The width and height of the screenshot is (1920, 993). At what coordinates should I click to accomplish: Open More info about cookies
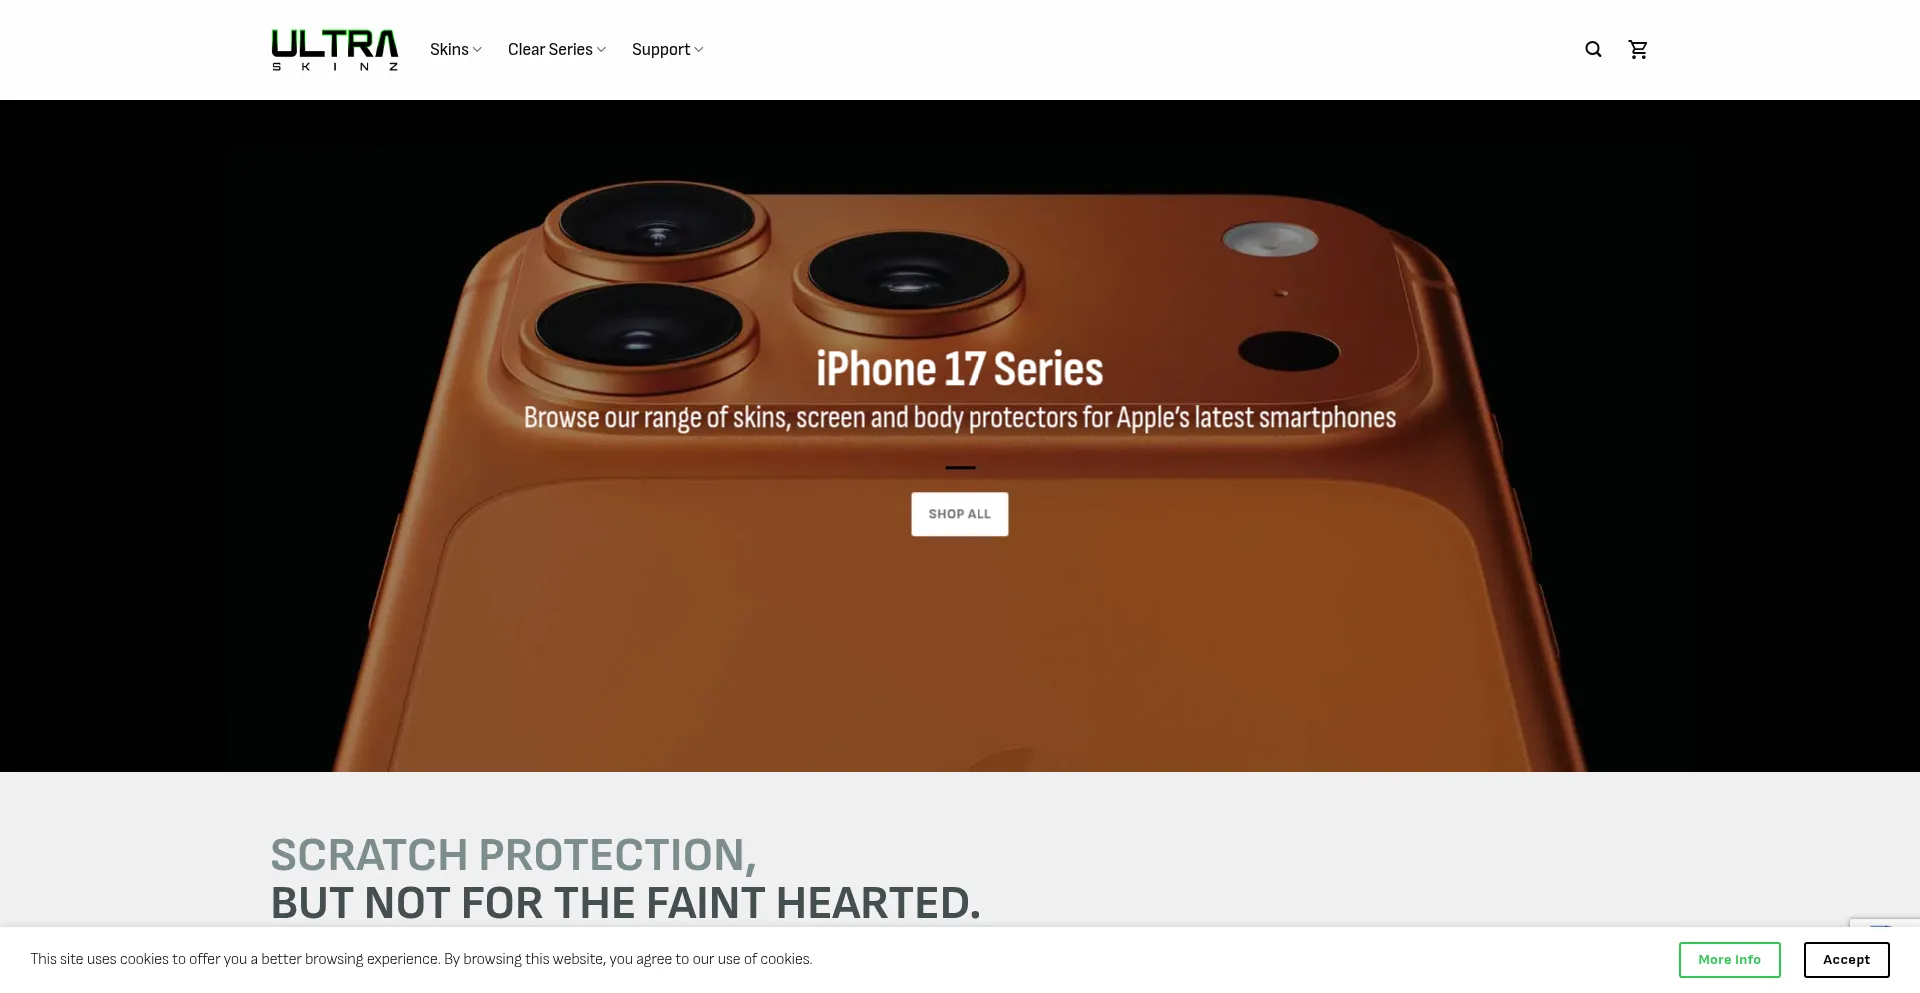pyautogui.click(x=1730, y=960)
